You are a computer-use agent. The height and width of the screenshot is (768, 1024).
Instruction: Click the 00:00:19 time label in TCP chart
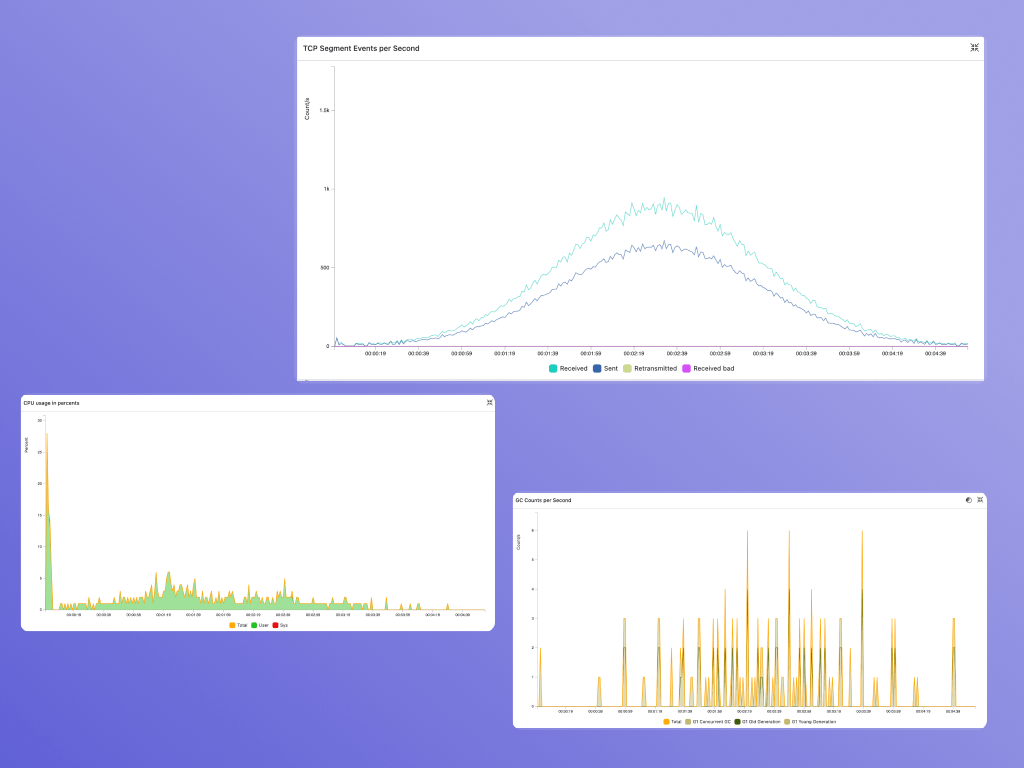click(x=376, y=353)
